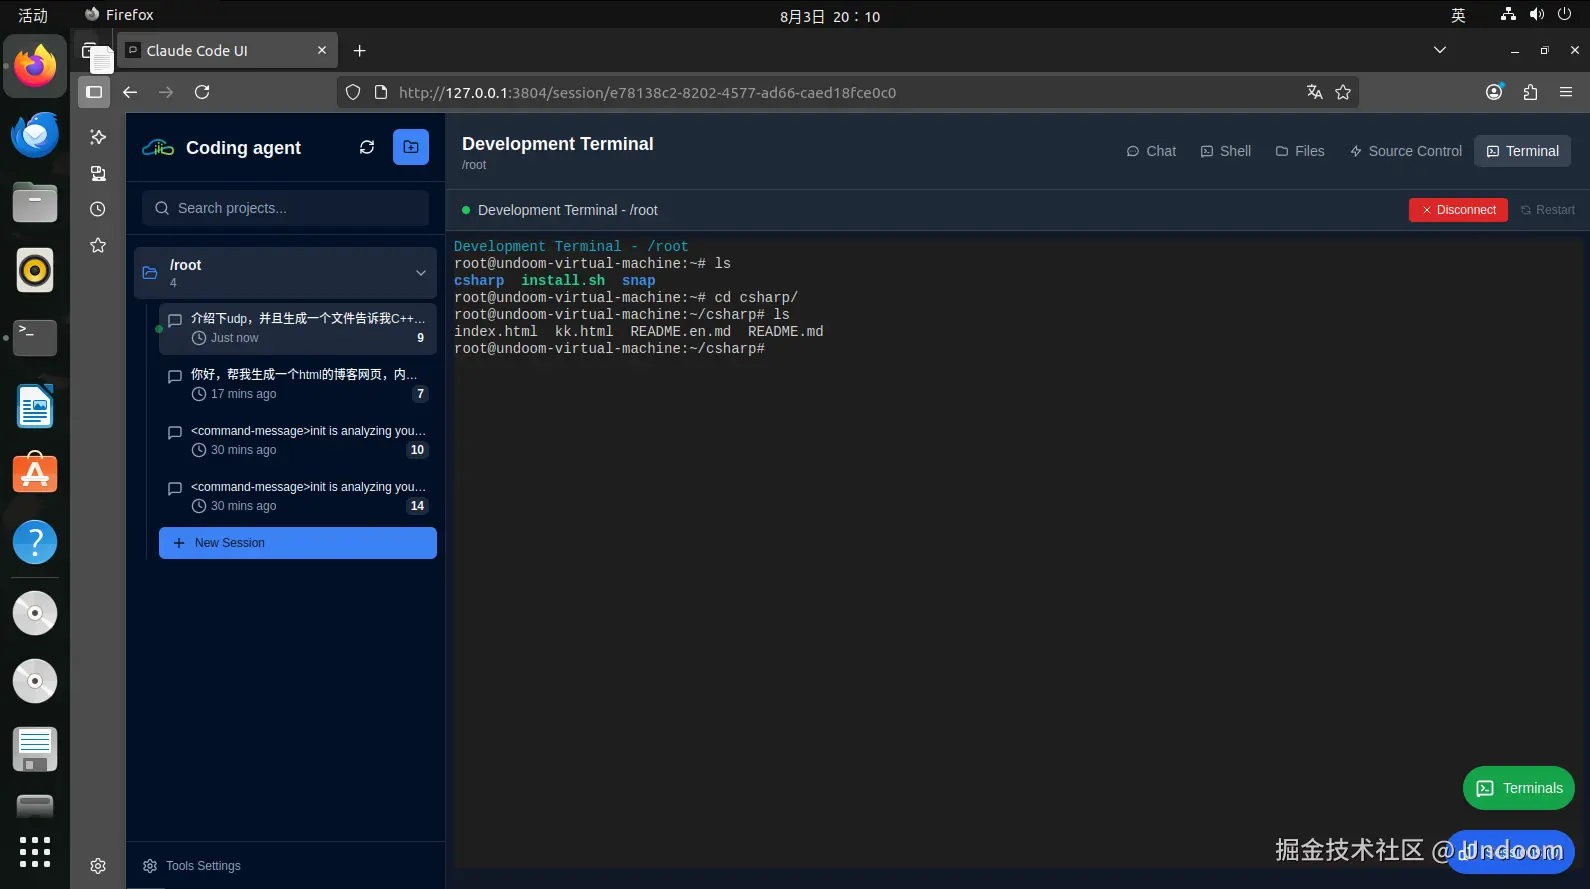The image size is (1590, 889).
Task: Click the green Terminals floating button
Action: pos(1519,788)
